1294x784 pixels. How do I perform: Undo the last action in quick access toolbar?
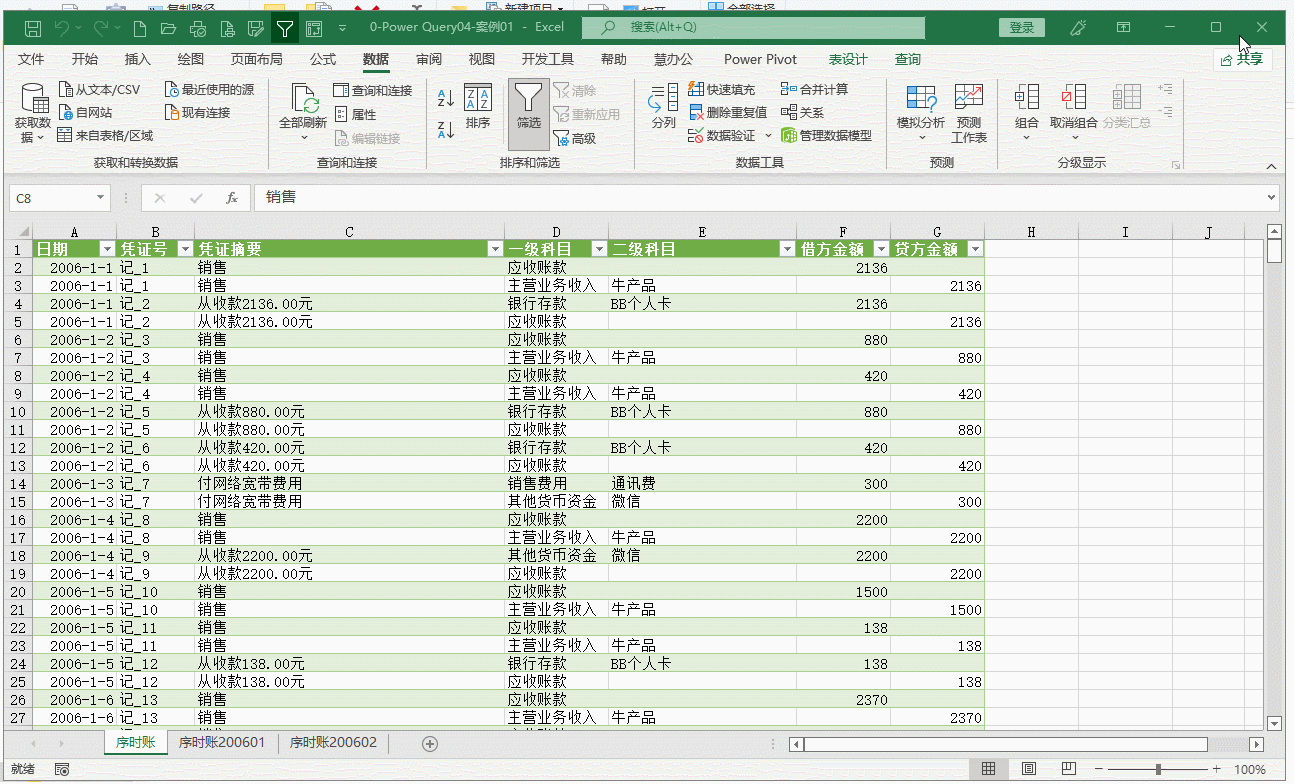(x=62, y=28)
